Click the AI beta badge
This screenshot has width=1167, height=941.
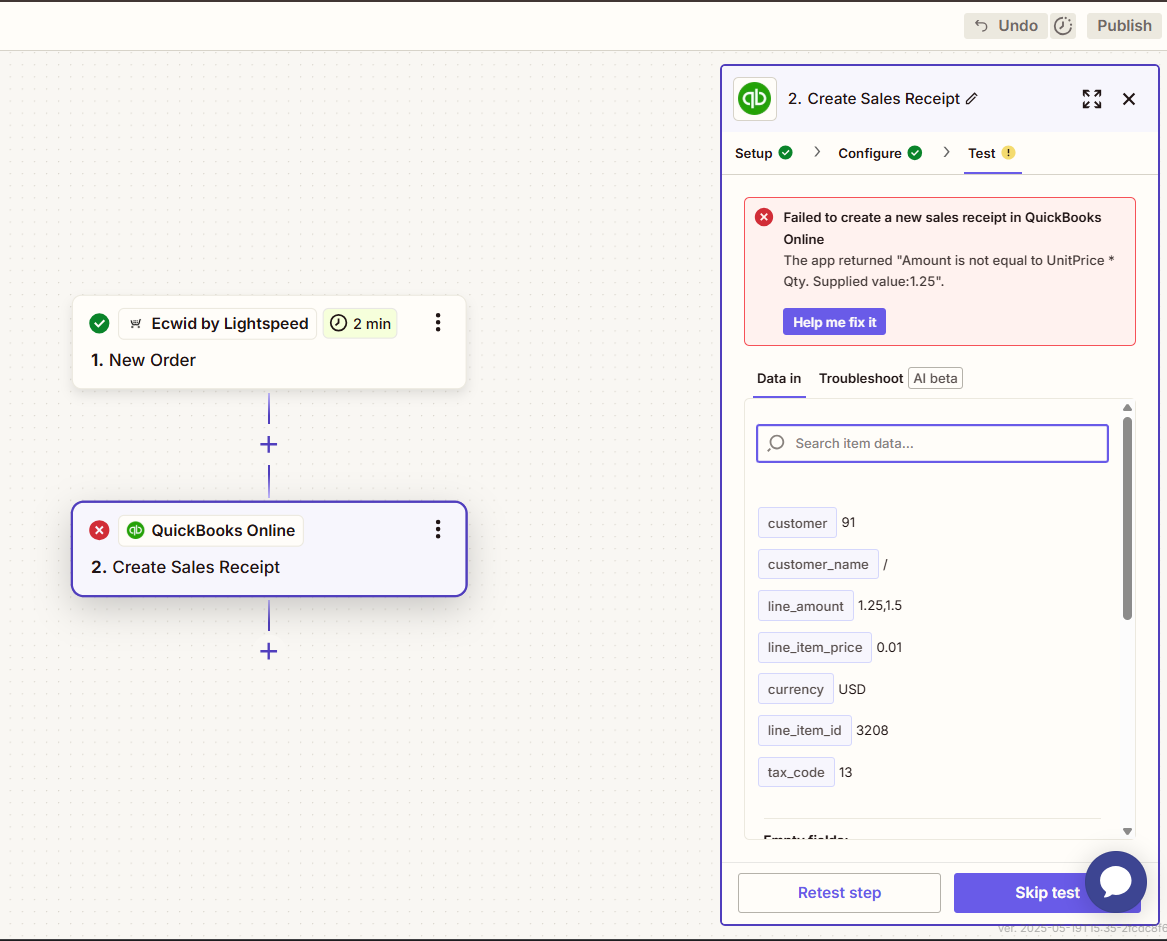(x=935, y=378)
